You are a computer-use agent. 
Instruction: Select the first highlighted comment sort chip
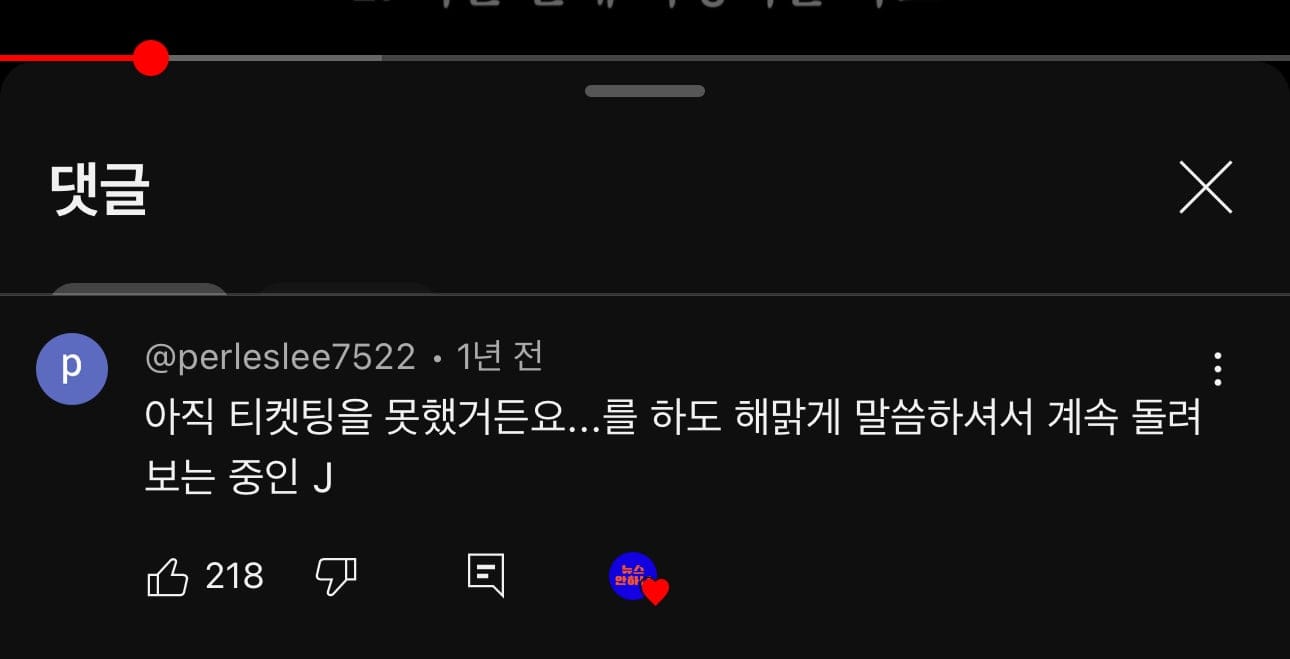139,289
